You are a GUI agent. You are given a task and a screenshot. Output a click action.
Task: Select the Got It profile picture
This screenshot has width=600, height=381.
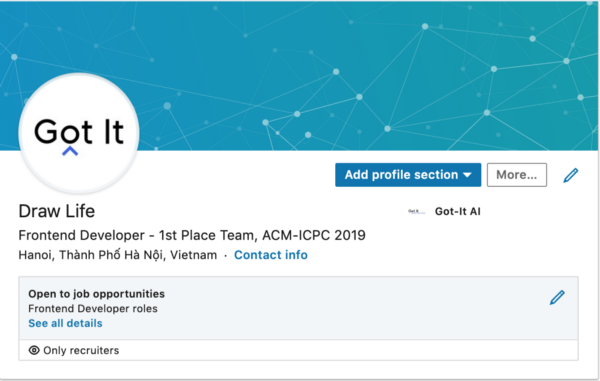click(x=79, y=133)
